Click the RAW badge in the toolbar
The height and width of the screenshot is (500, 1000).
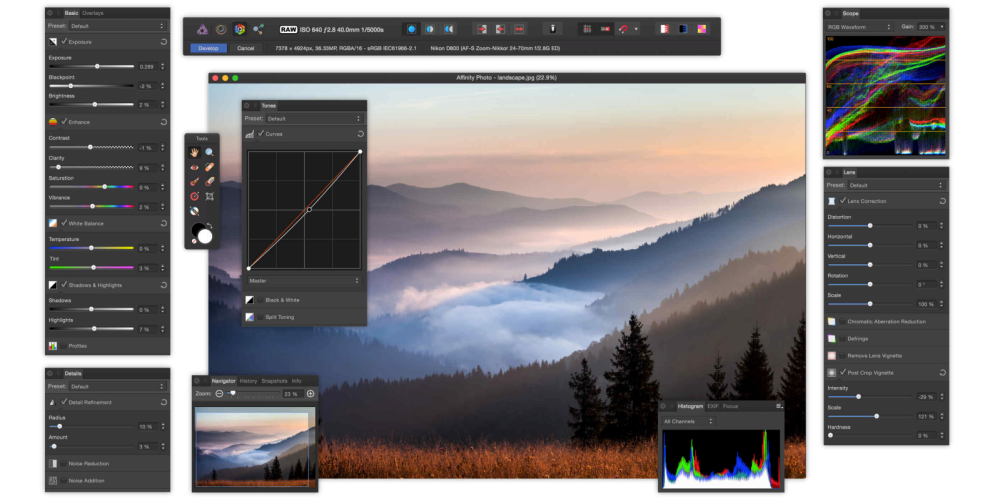pos(288,30)
